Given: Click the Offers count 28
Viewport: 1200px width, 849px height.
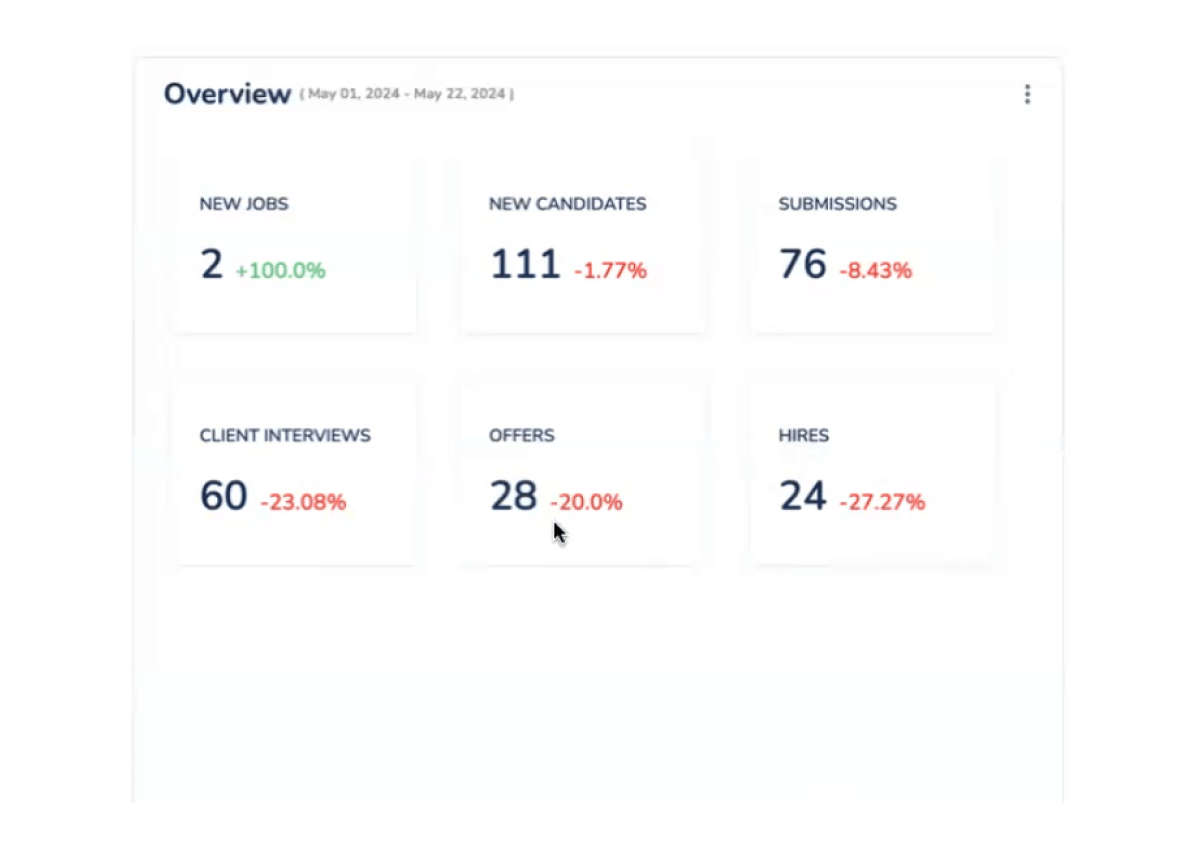Looking at the screenshot, I should click(513, 496).
